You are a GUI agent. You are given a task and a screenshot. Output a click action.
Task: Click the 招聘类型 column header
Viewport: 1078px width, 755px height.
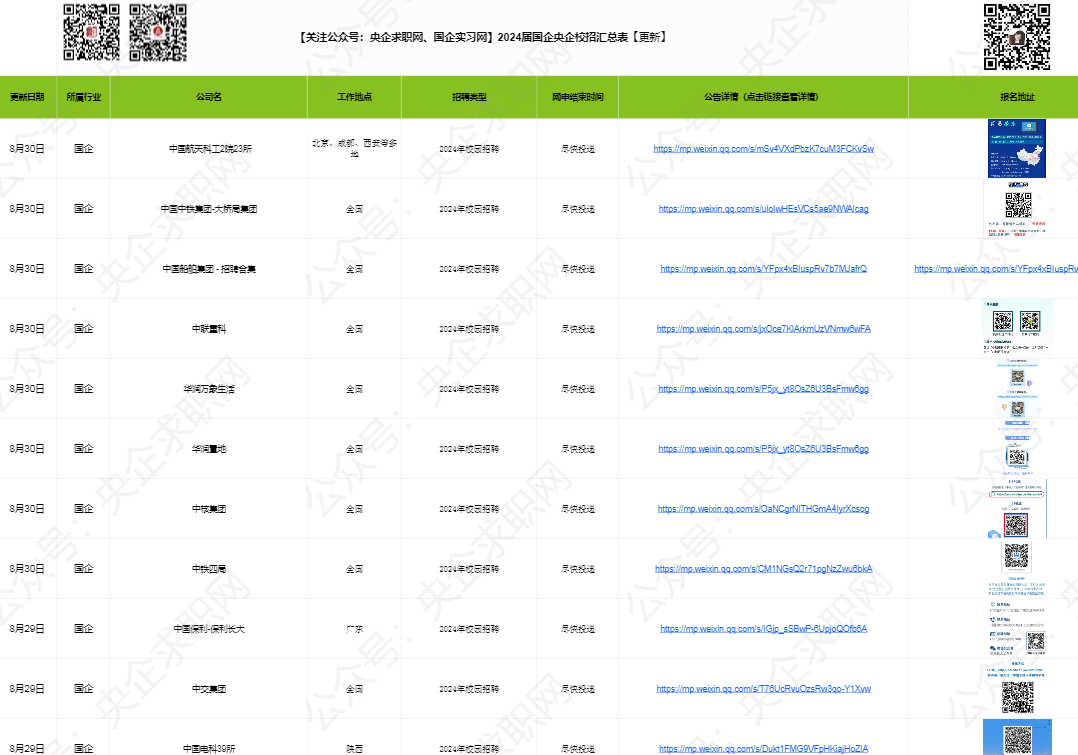469,97
